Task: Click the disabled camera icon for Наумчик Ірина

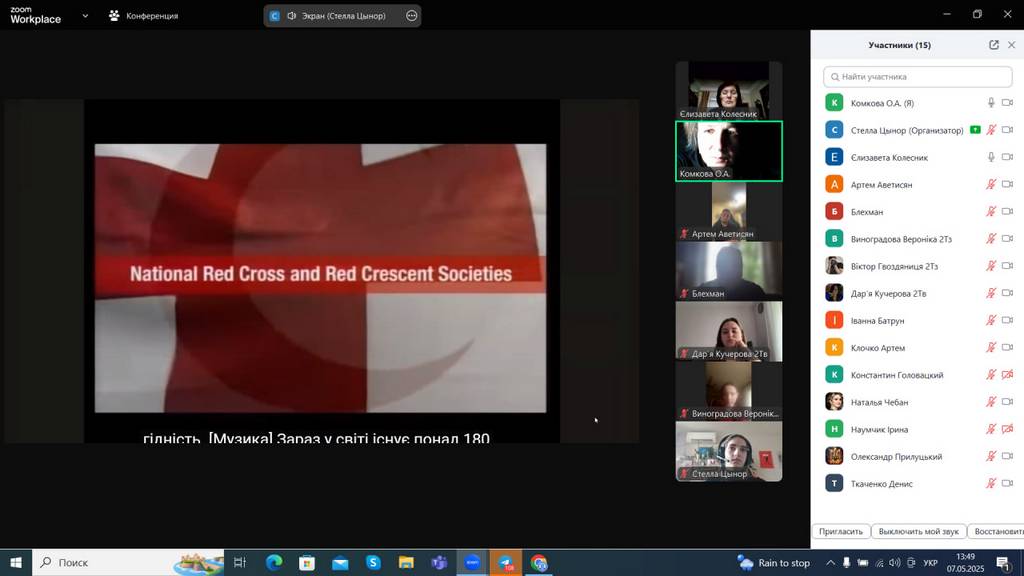Action: click(1007, 429)
